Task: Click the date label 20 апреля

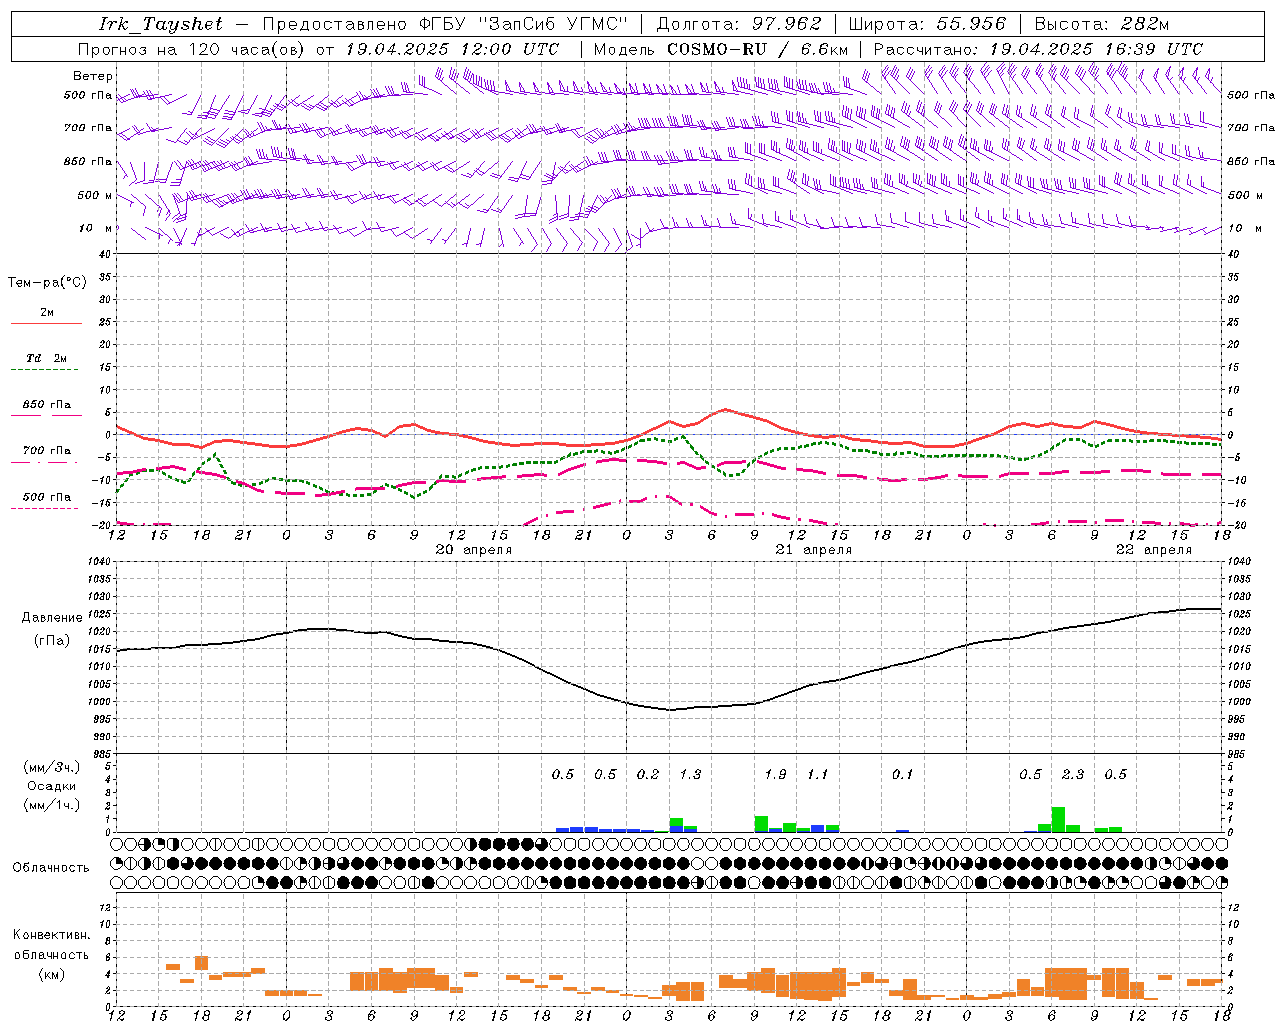Action: 473,550
